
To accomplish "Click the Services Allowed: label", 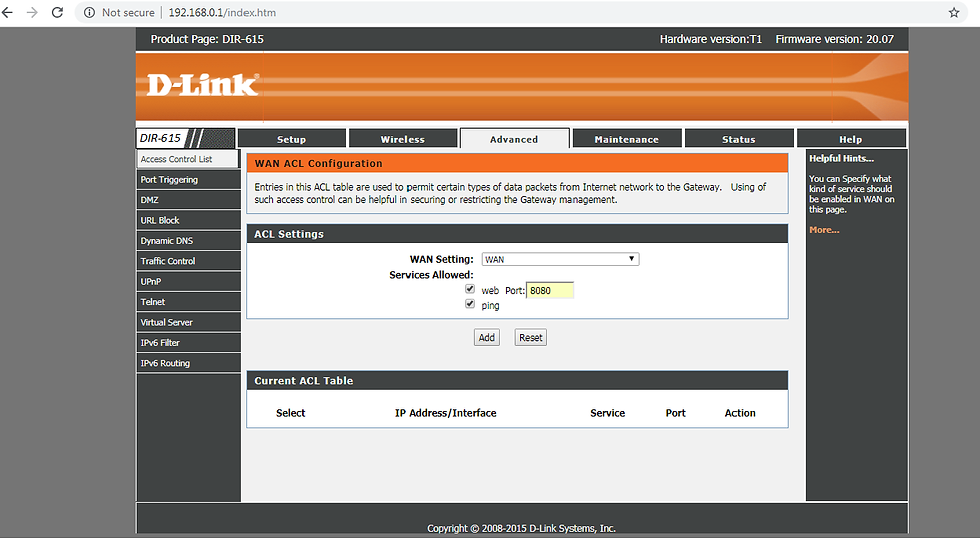I will (x=431, y=275).
